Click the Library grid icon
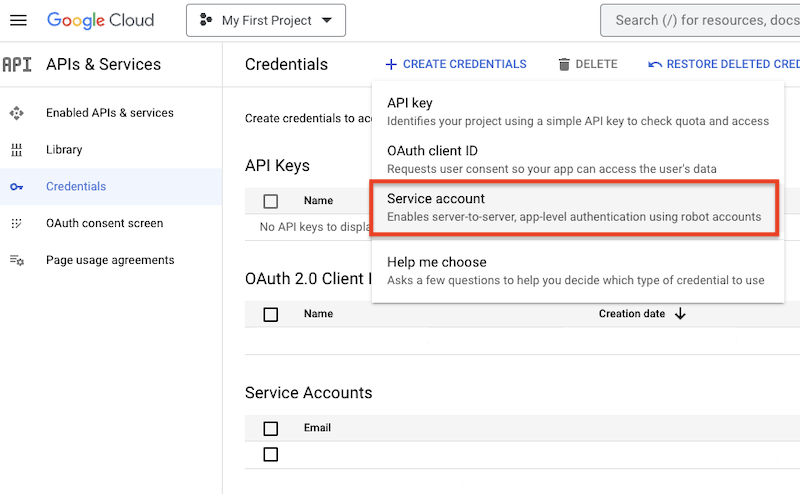The height and width of the screenshot is (494, 800). coord(16,150)
